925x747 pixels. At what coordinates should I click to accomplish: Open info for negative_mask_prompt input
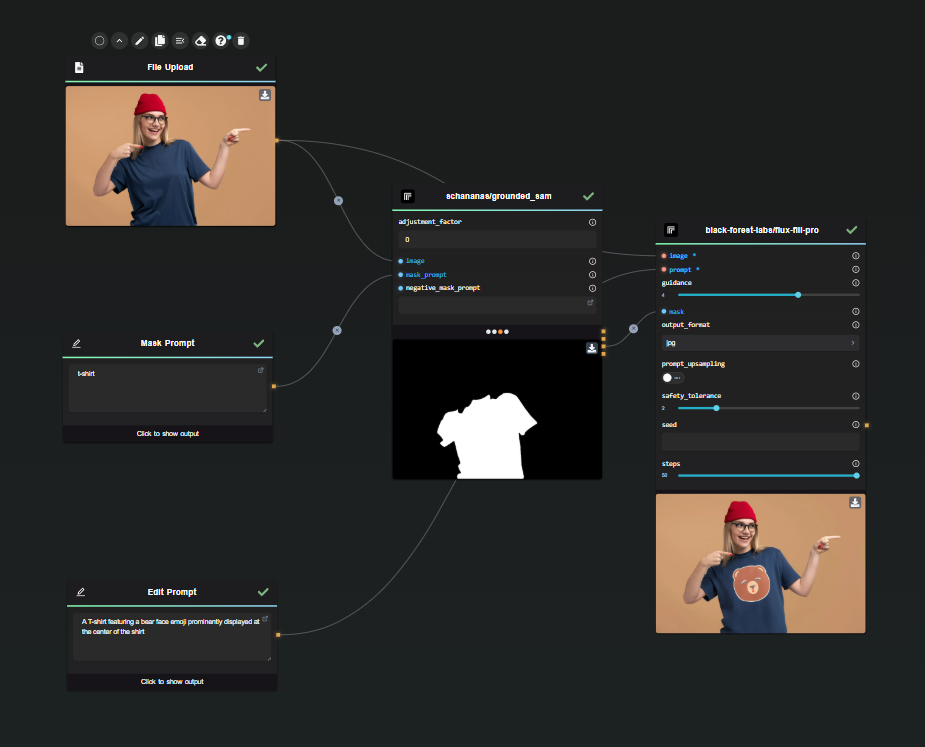(x=592, y=289)
